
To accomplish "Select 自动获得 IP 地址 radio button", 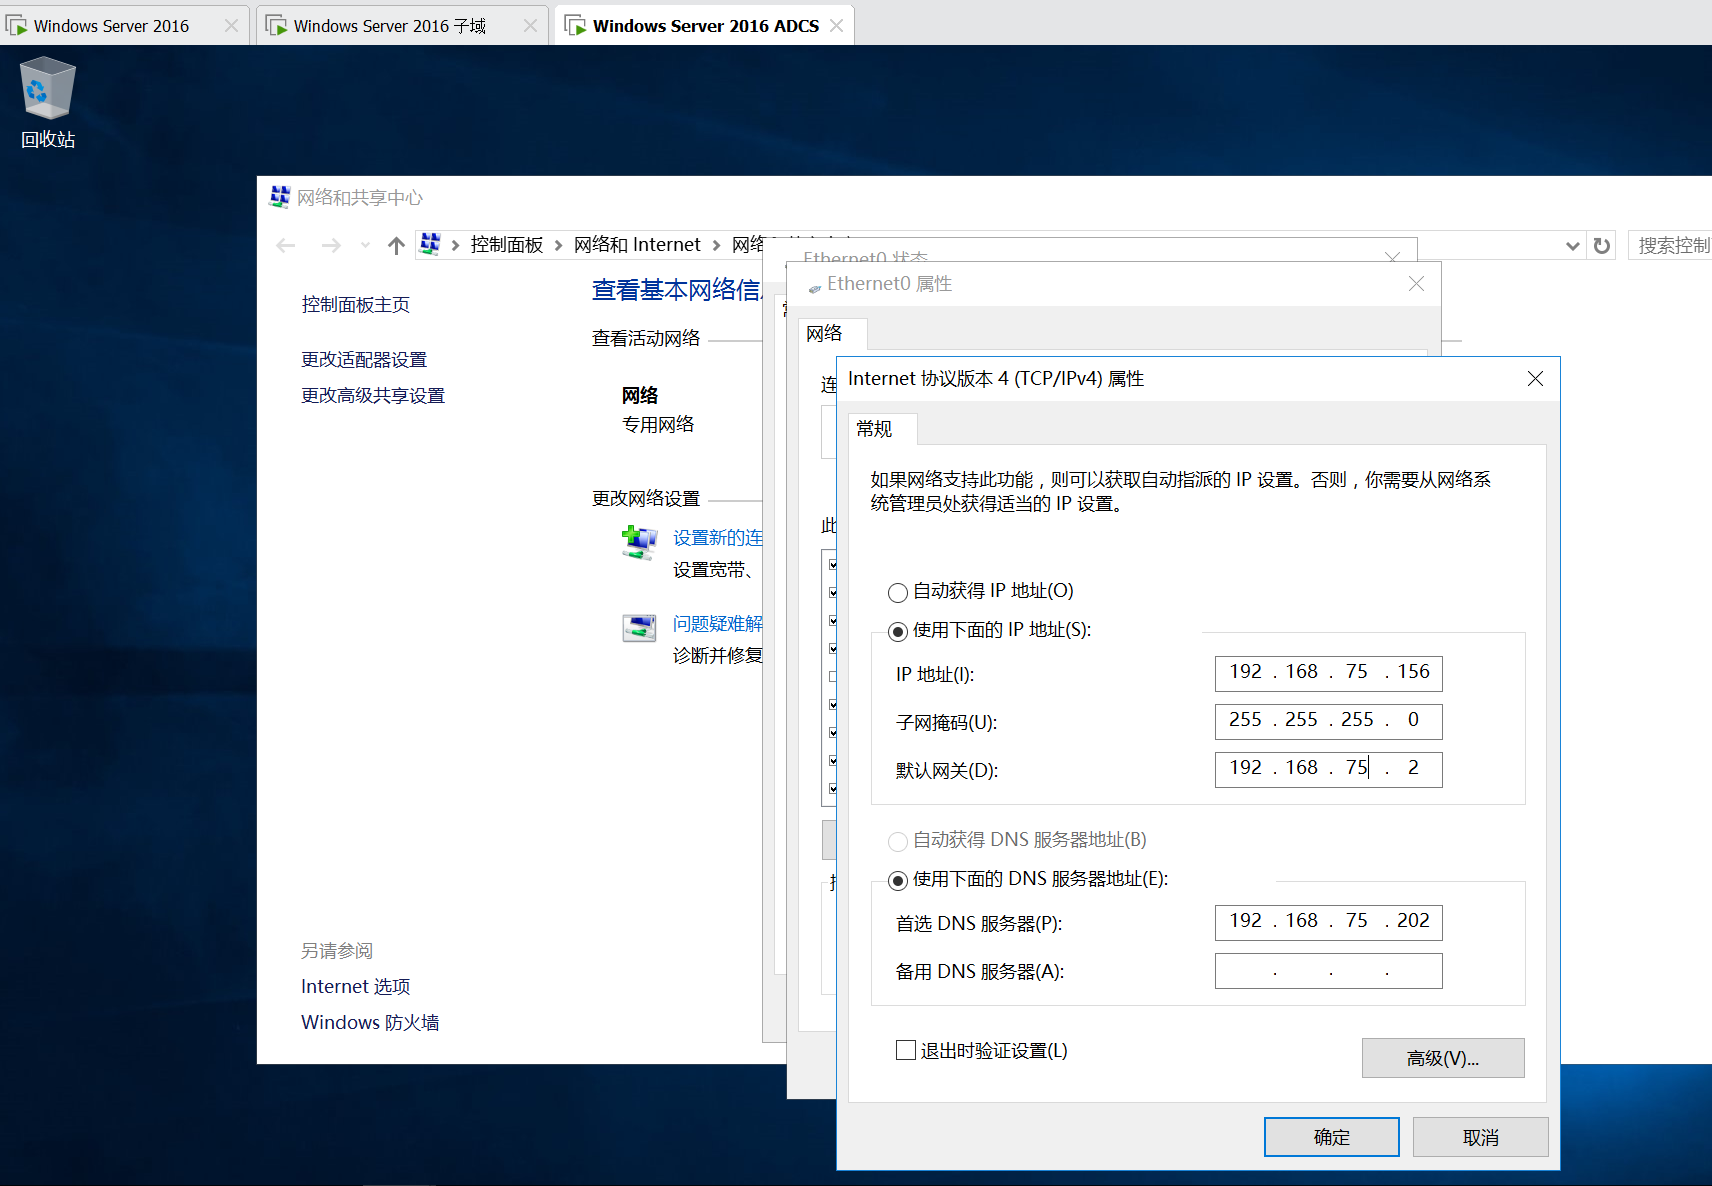I will [898, 592].
